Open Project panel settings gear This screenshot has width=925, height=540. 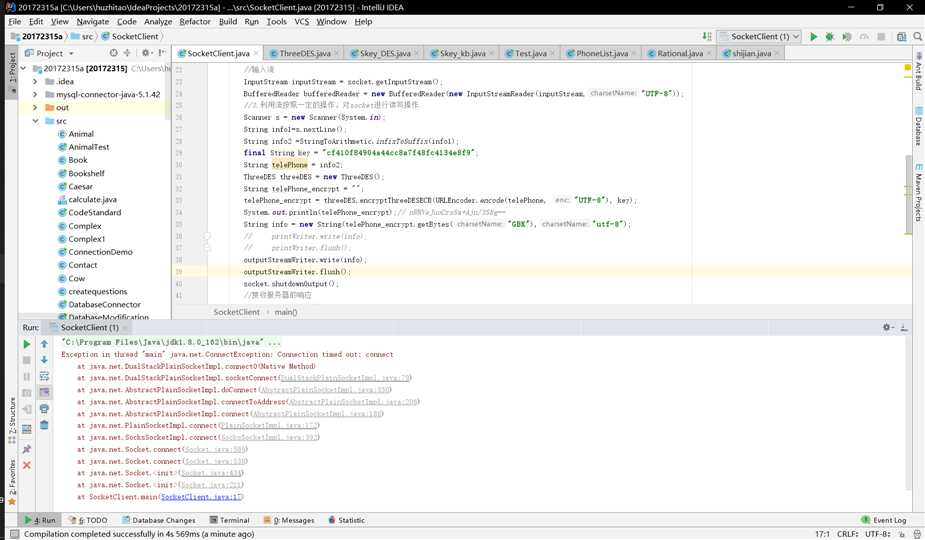(146, 53)
